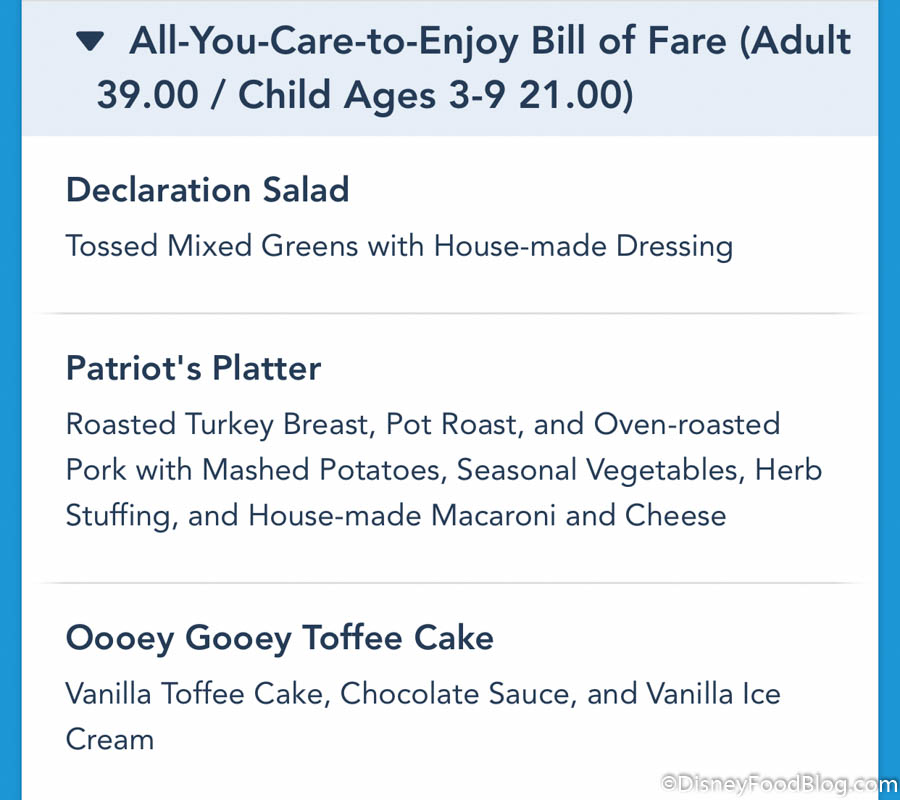Collapse the All-You-Care-to-Enjoy section triangle
Image resolution: width=900 pixels, height=800 pixels.
point(90,42)
